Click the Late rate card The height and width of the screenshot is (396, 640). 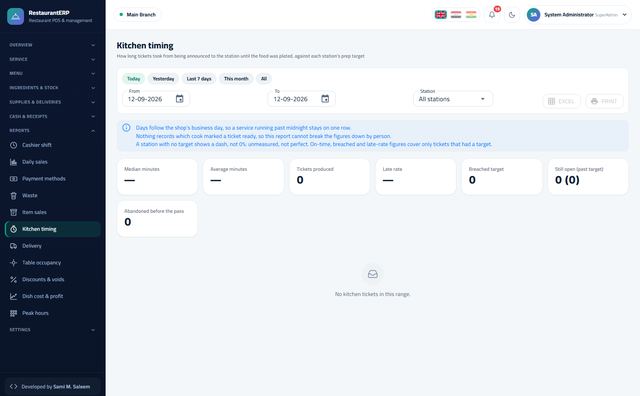[x=416, y=177]
